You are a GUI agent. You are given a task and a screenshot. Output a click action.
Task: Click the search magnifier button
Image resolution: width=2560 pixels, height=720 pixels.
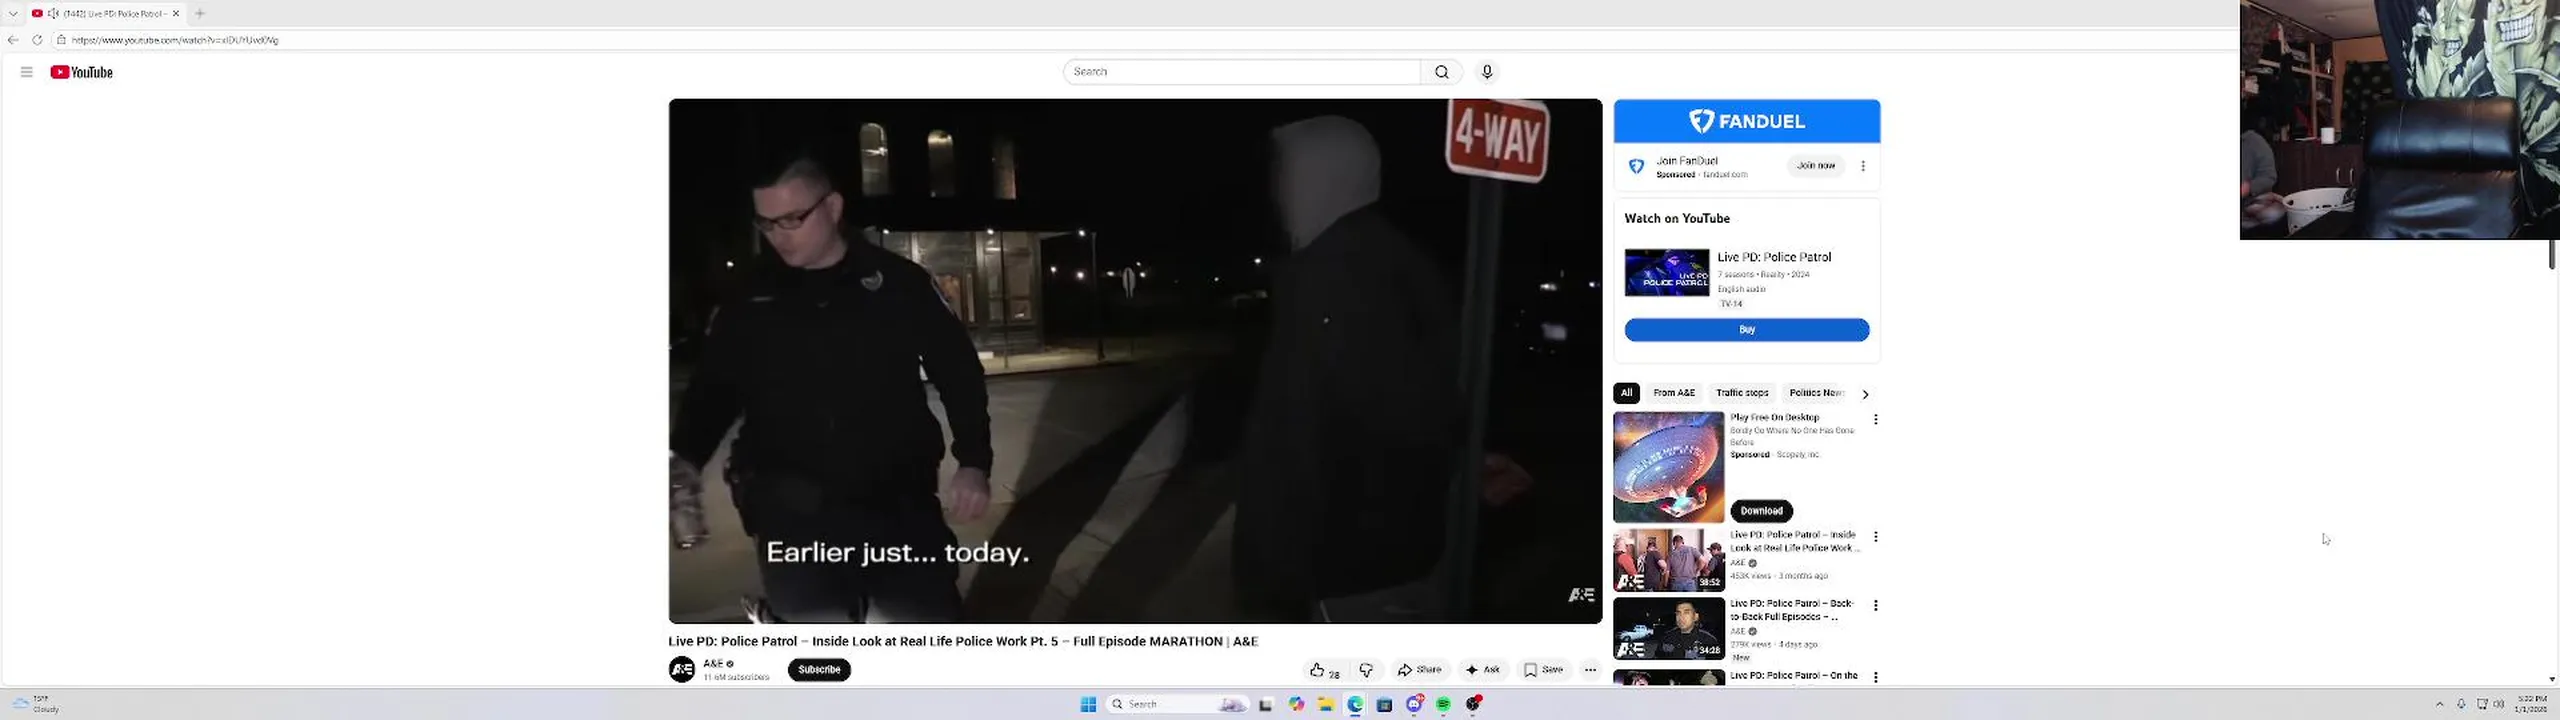(x=1441, y=72)
